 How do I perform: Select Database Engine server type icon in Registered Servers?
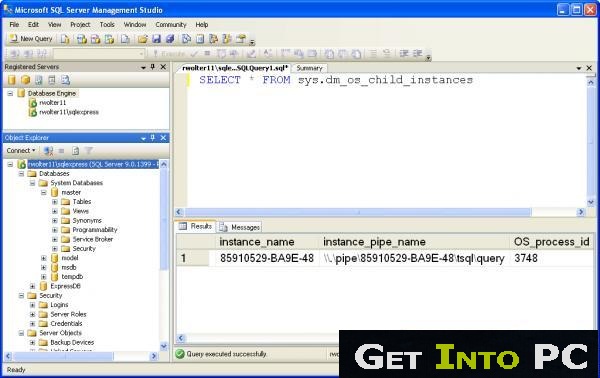(x=12, y=80)
